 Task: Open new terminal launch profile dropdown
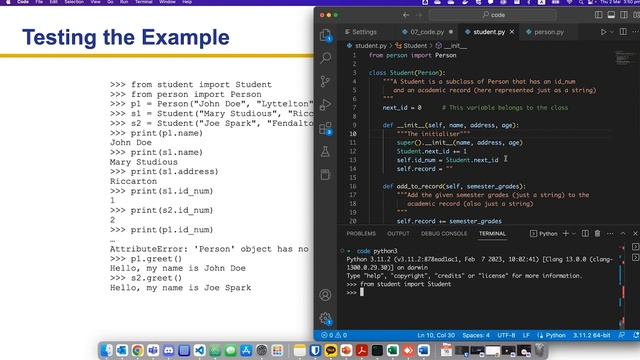click(x=573, y=233)
